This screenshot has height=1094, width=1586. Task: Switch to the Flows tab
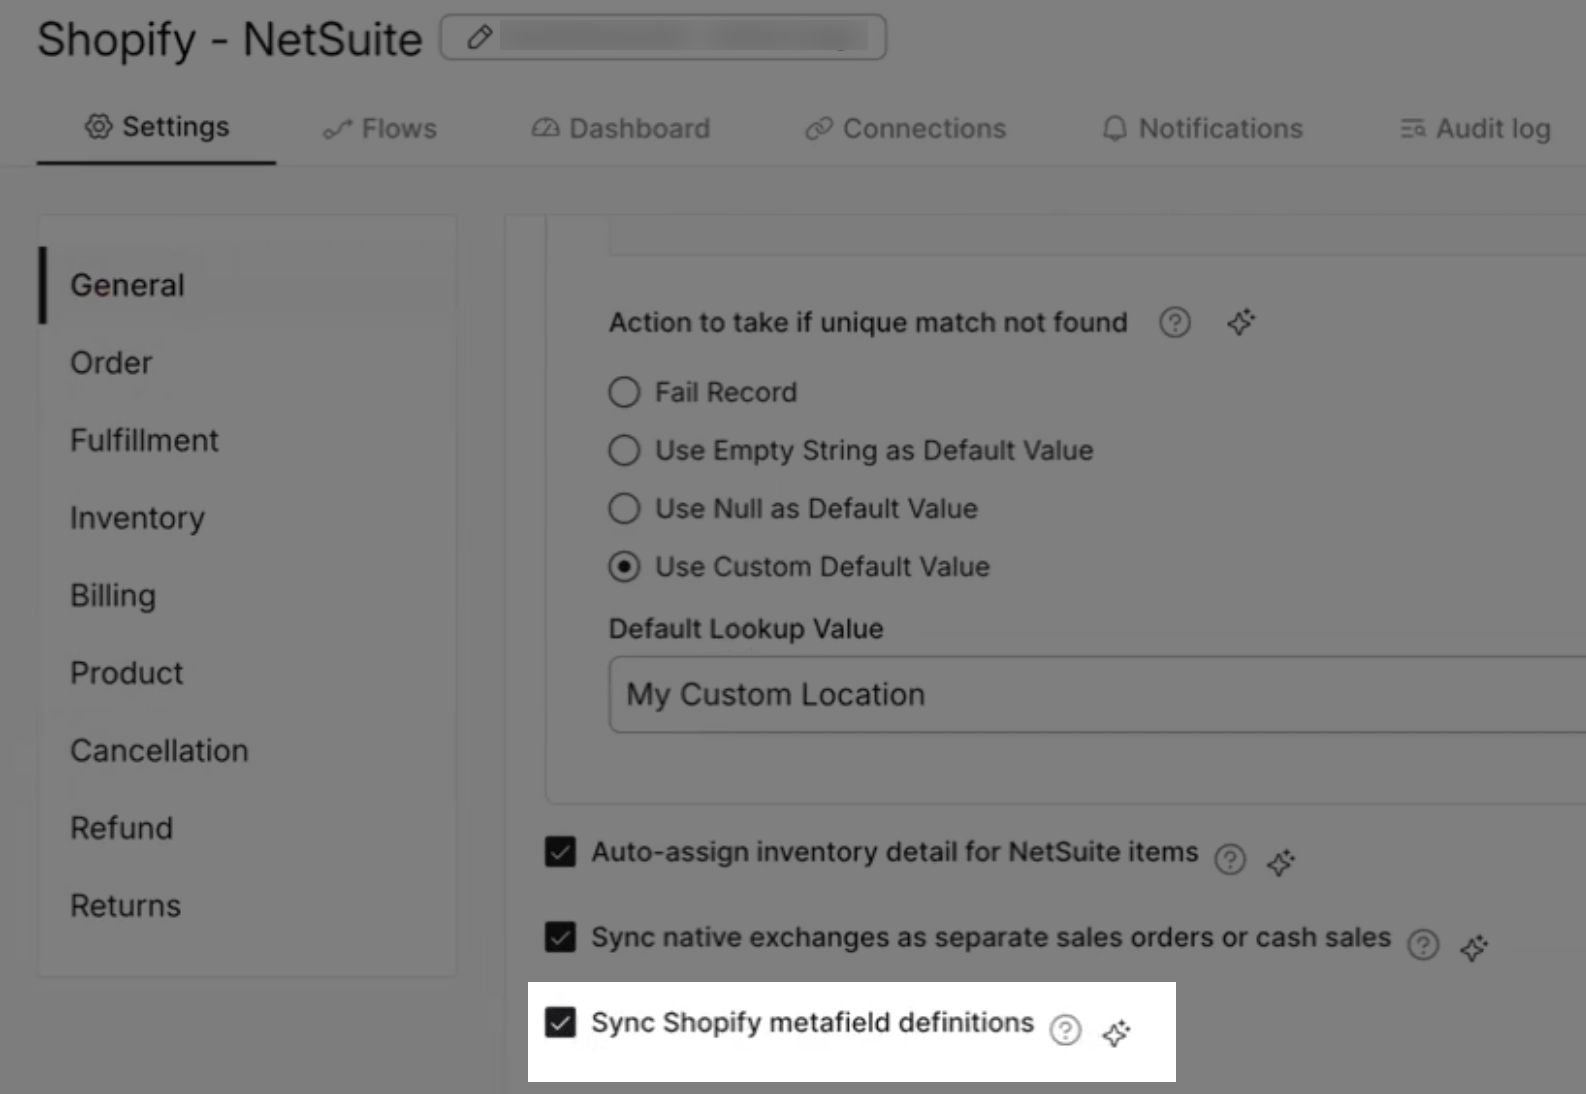380,129
